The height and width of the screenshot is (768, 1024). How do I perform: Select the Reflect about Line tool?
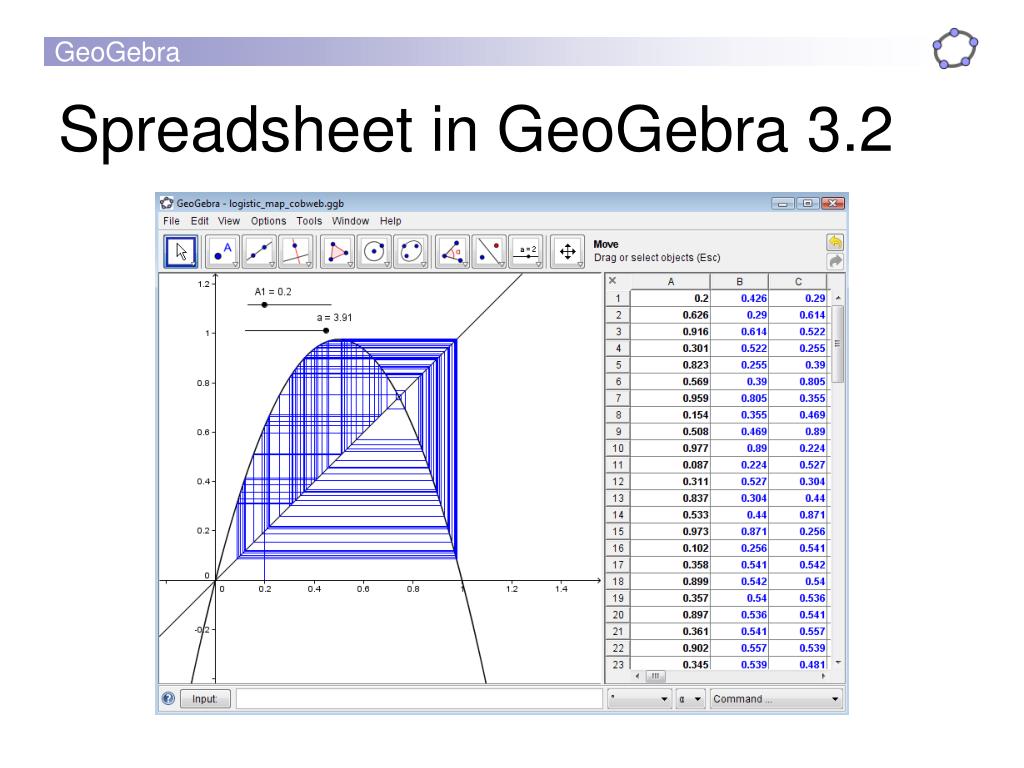pos(488,251)
